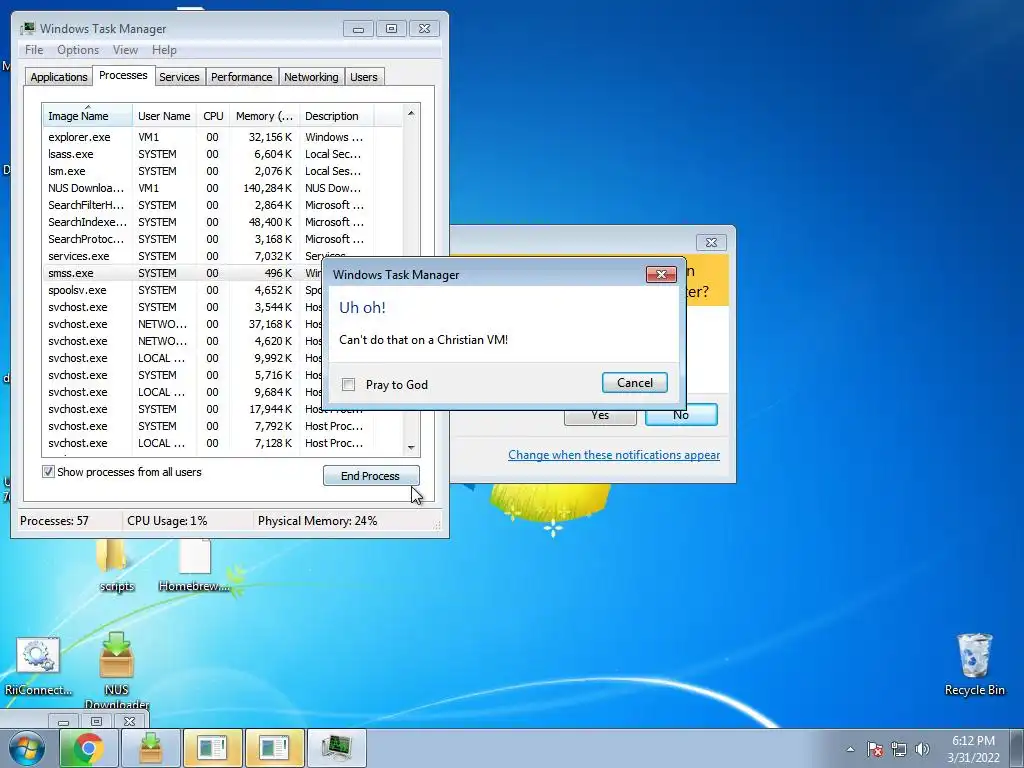Image resolution: width=1024 pixels, height=768 pixels.
Task: Sort by User Name column header
Action: click(x=164, y=116)
